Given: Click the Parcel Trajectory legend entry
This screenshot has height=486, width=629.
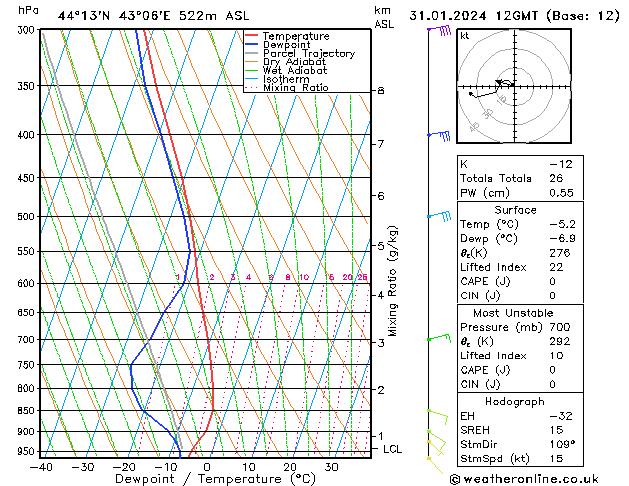Looking at the screenshot, I should click(x=308, y=54).
